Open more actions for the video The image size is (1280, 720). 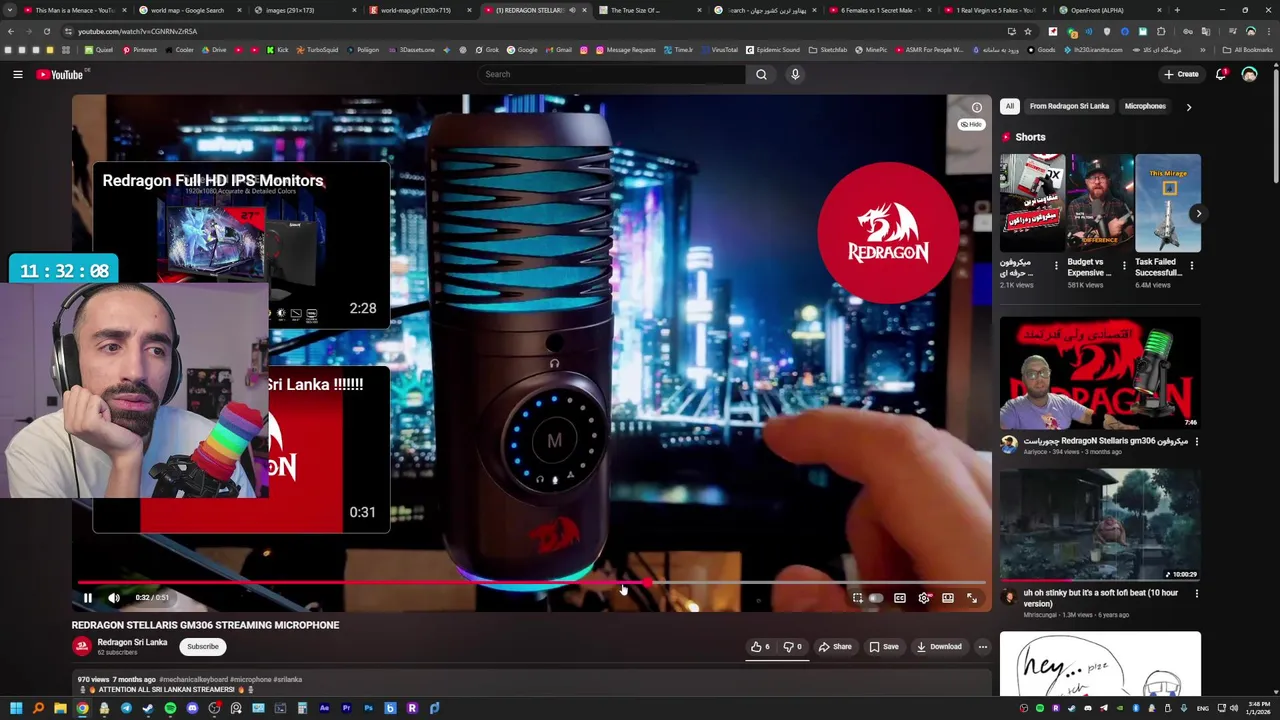[982, 647]
